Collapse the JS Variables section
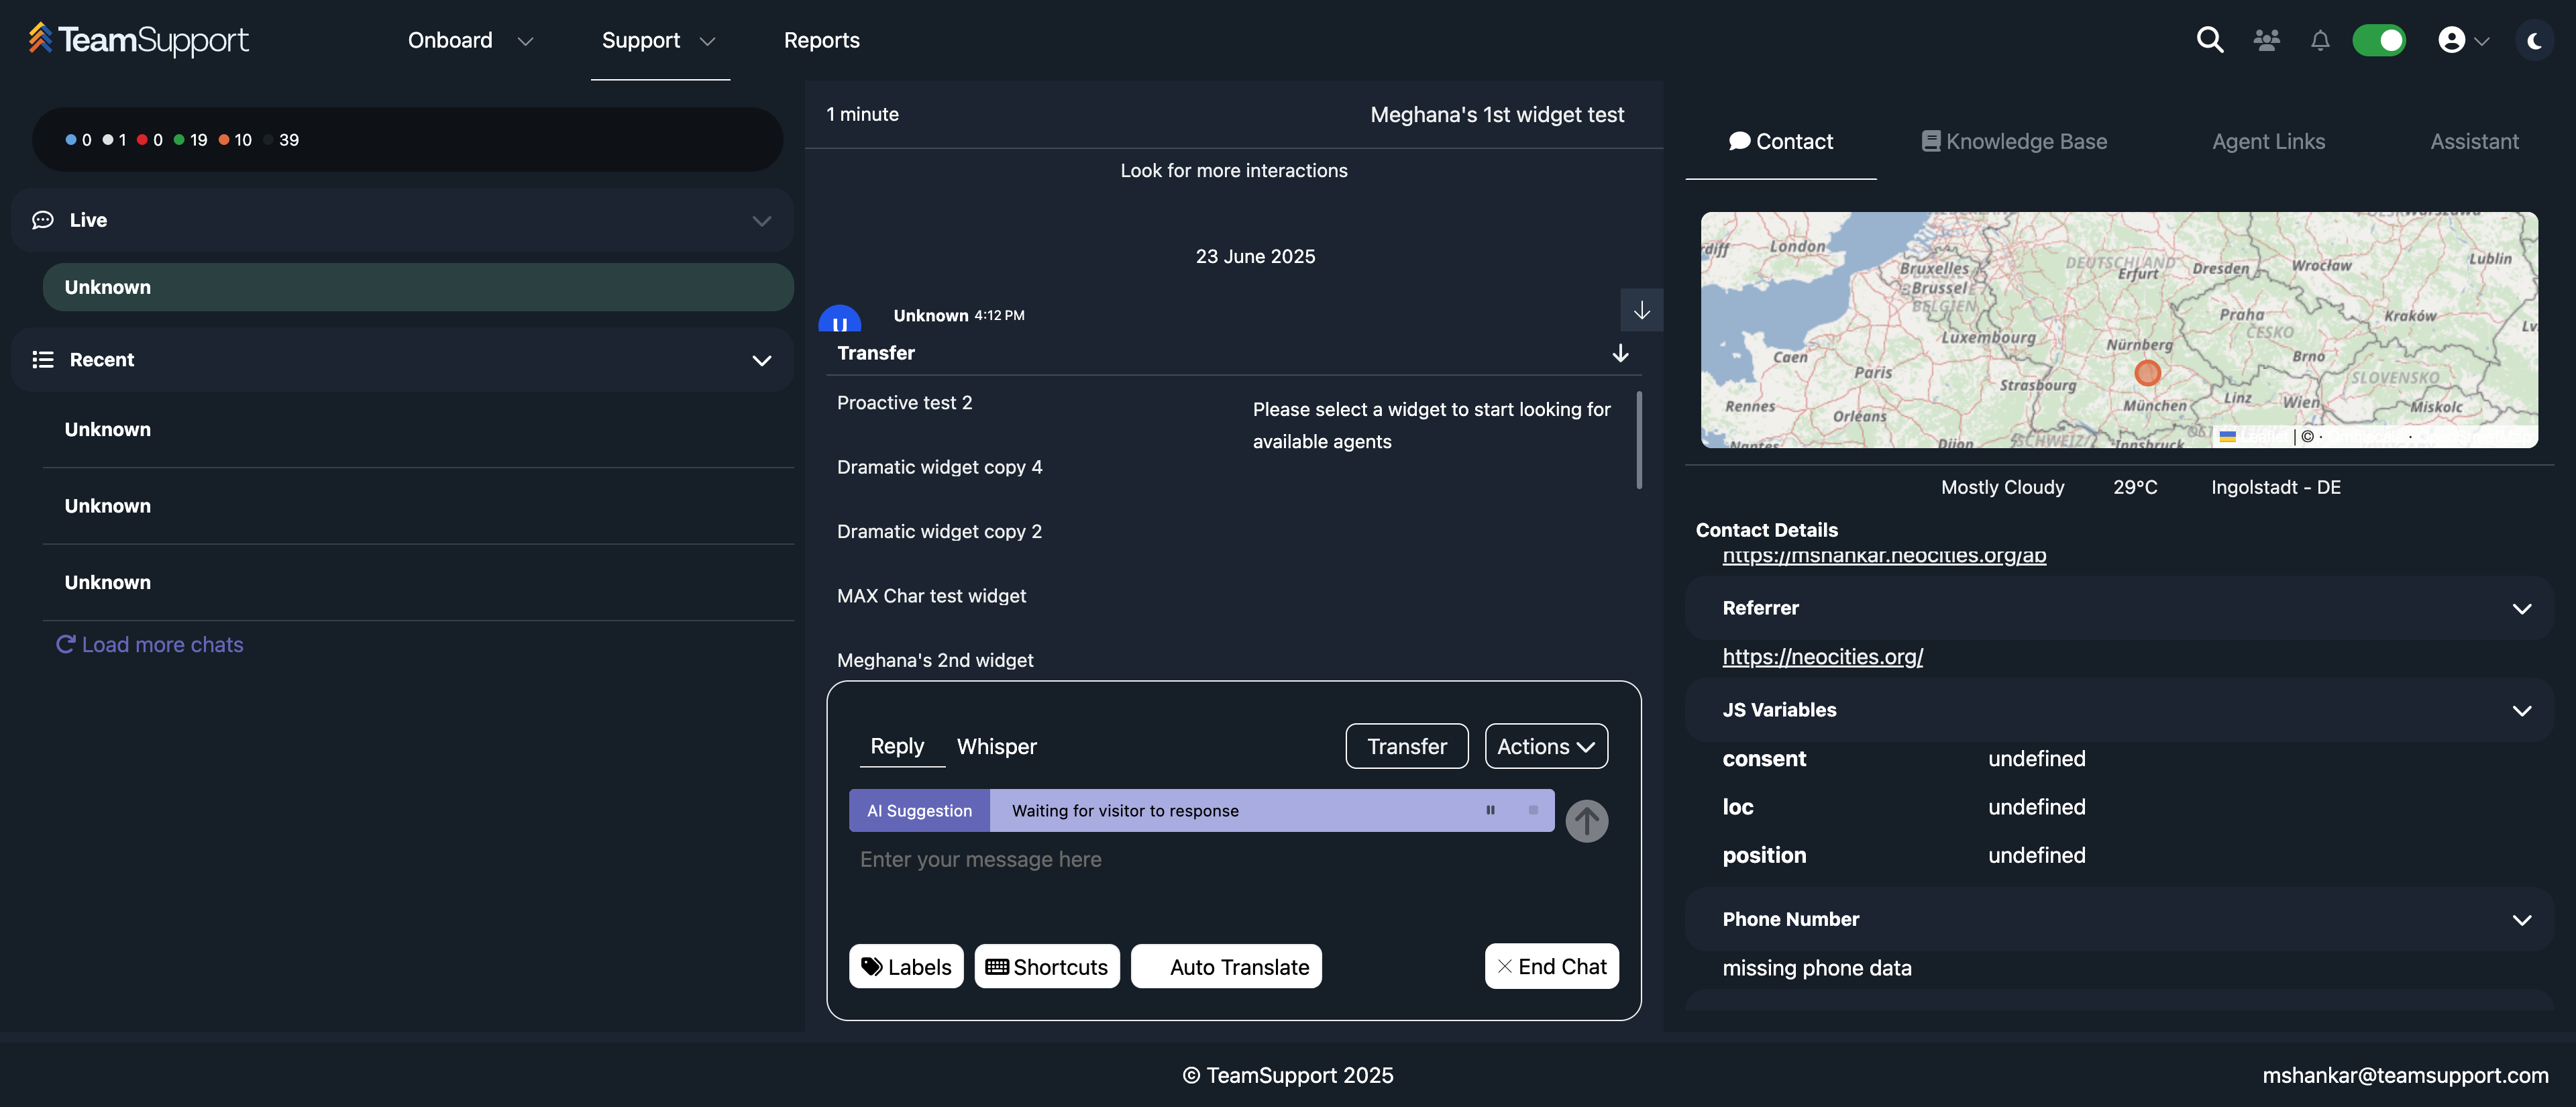 click(2521, 710)
